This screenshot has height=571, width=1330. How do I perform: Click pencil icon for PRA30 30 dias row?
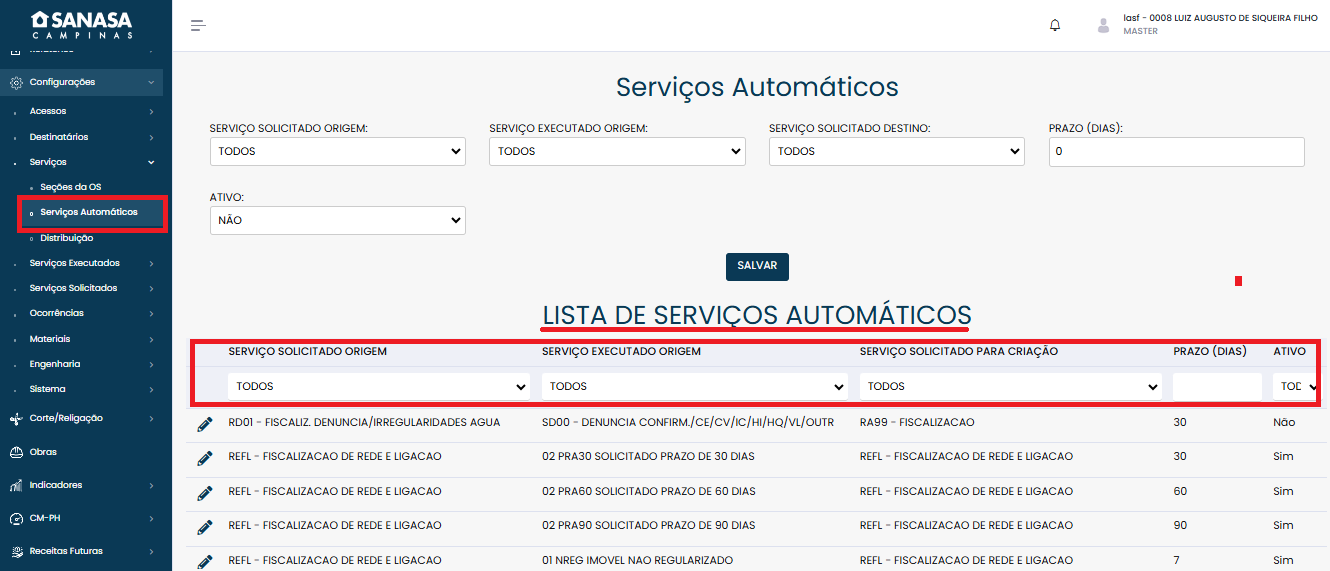coord(205,458)
